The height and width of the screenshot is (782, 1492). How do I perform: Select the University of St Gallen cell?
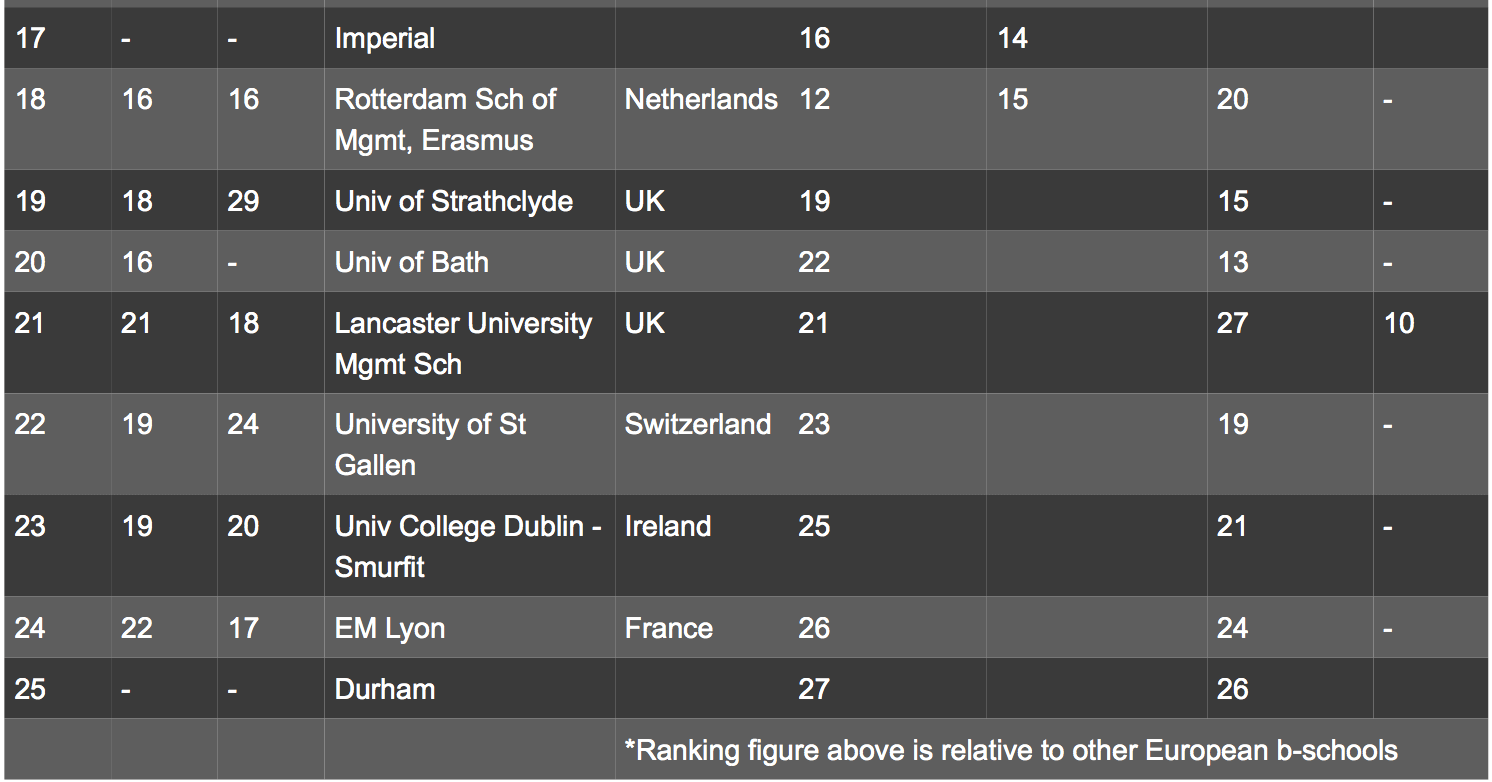tap(469, 444)
